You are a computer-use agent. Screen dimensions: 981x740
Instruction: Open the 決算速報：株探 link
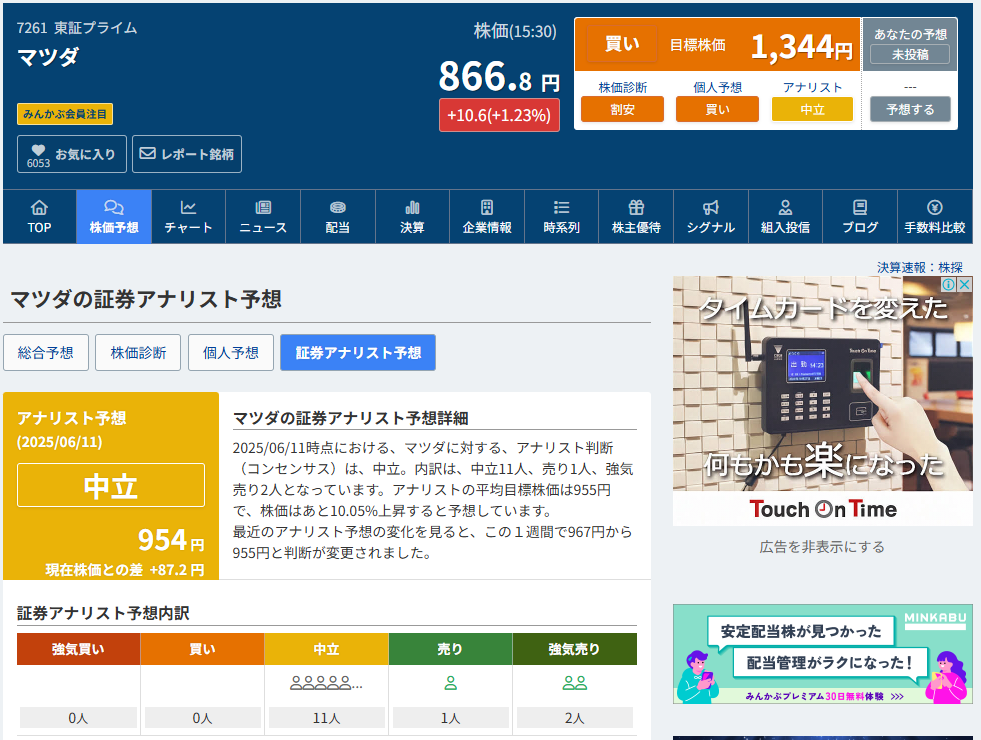click(x=920, y=267)
